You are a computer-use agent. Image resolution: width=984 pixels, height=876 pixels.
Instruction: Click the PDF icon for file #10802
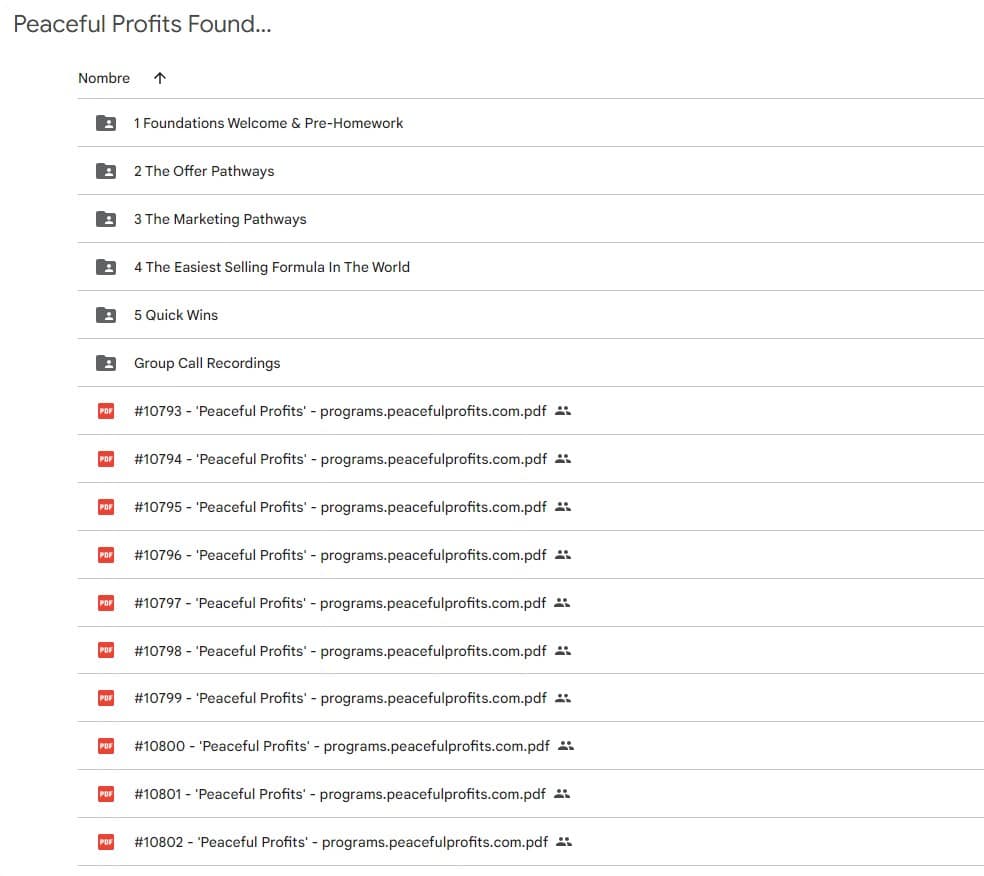click(105, 842)
